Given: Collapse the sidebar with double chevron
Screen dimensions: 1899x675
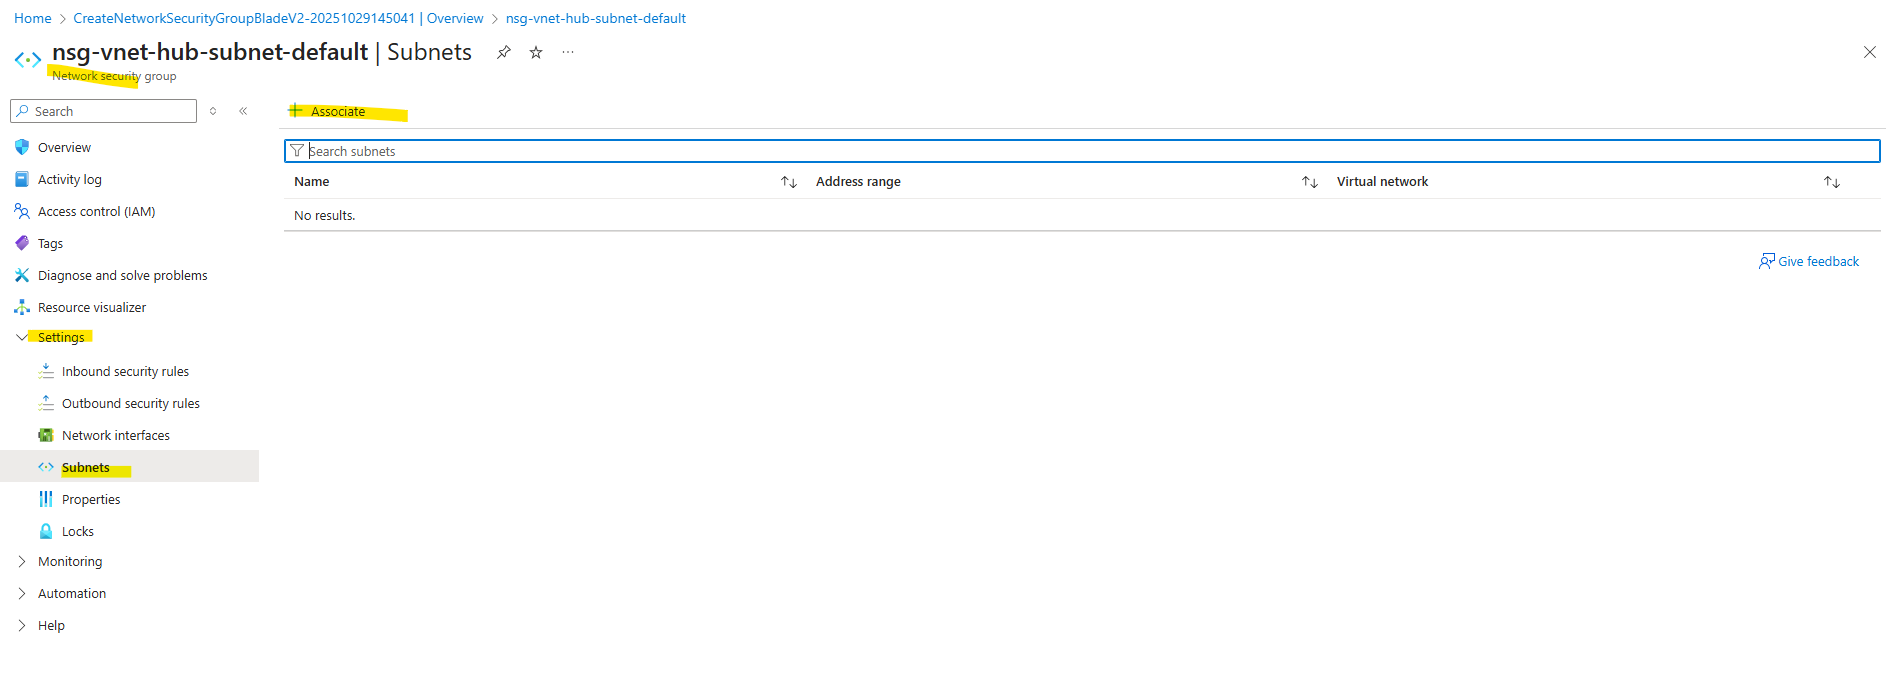Looking at the screenshot, I should click(243, 111).
